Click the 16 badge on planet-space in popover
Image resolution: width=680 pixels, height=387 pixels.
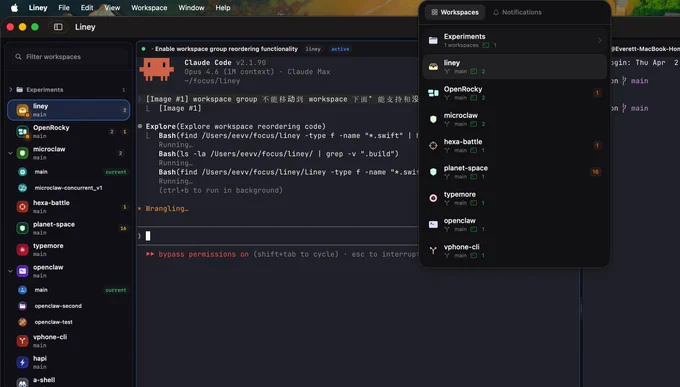coord(595,172)
